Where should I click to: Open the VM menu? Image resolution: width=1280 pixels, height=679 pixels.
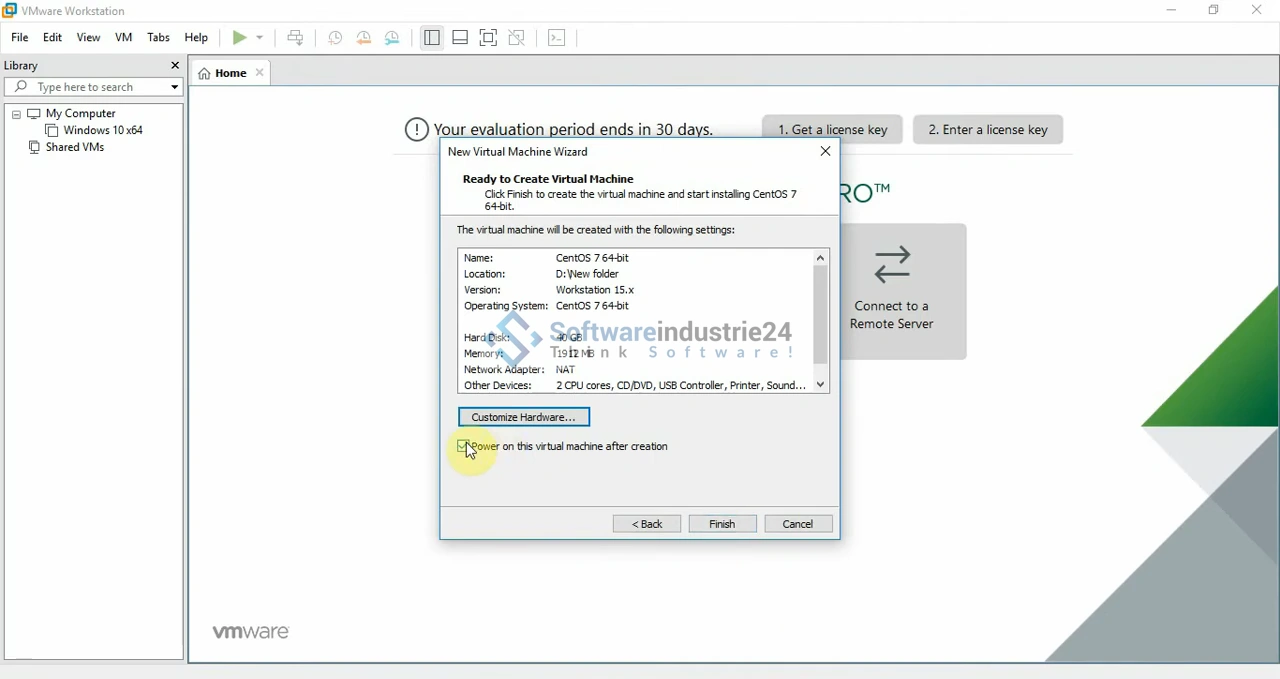coord(124,38)
